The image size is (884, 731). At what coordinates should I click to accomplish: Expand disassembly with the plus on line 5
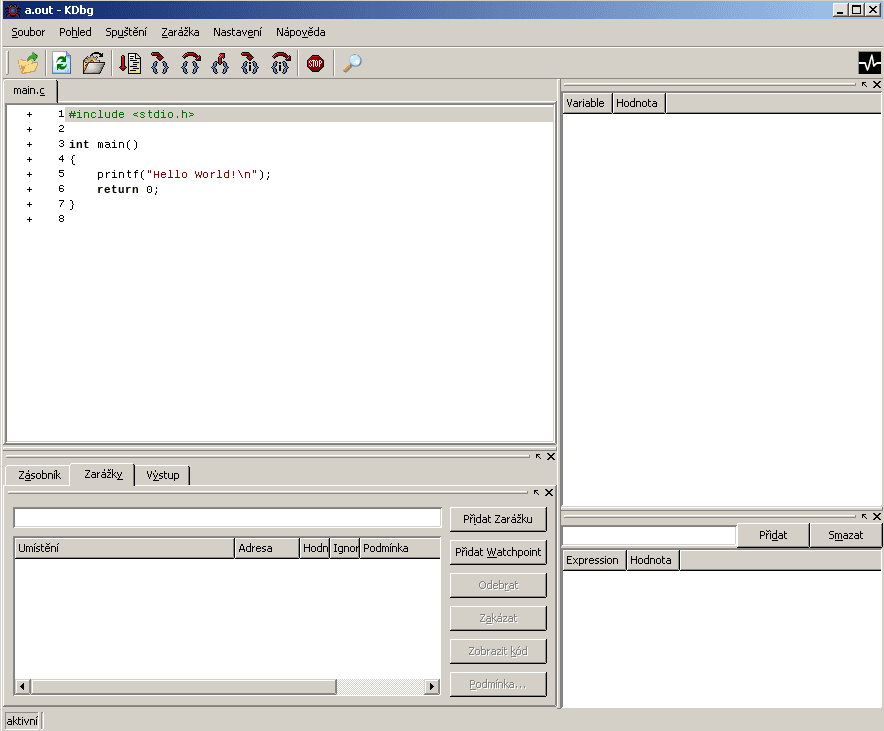click(x=29, y=174)
